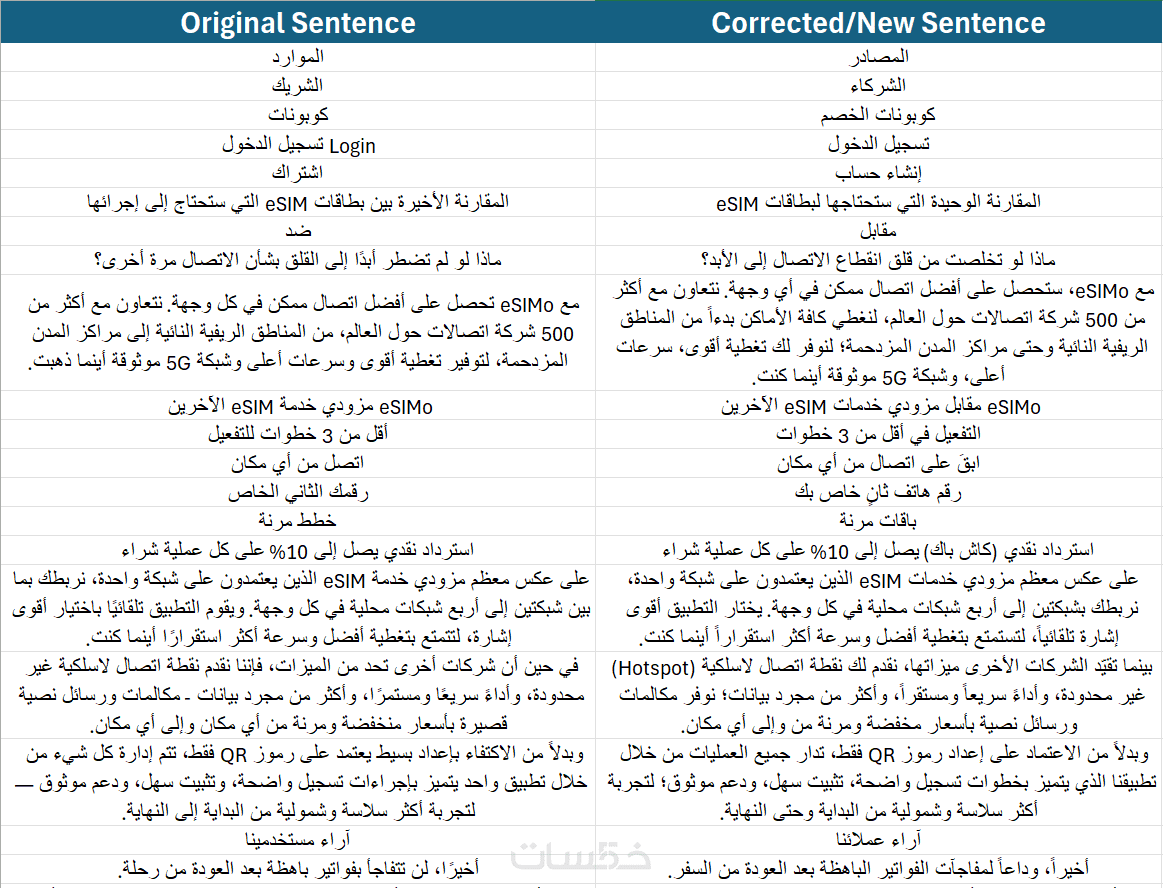
Task: Select the corrected cell 'آراء عملائنا'
Action: [x=879, y=840]
